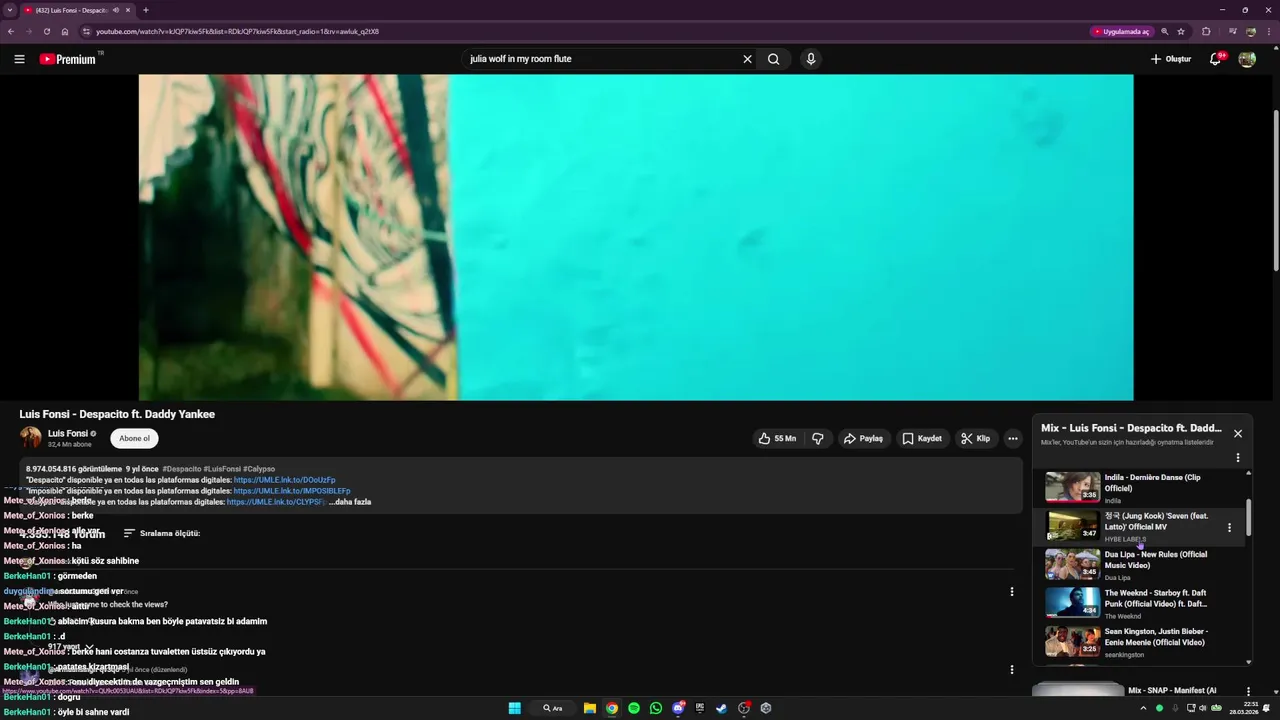Open File Explorer from the taskbar

pos(590,708)
